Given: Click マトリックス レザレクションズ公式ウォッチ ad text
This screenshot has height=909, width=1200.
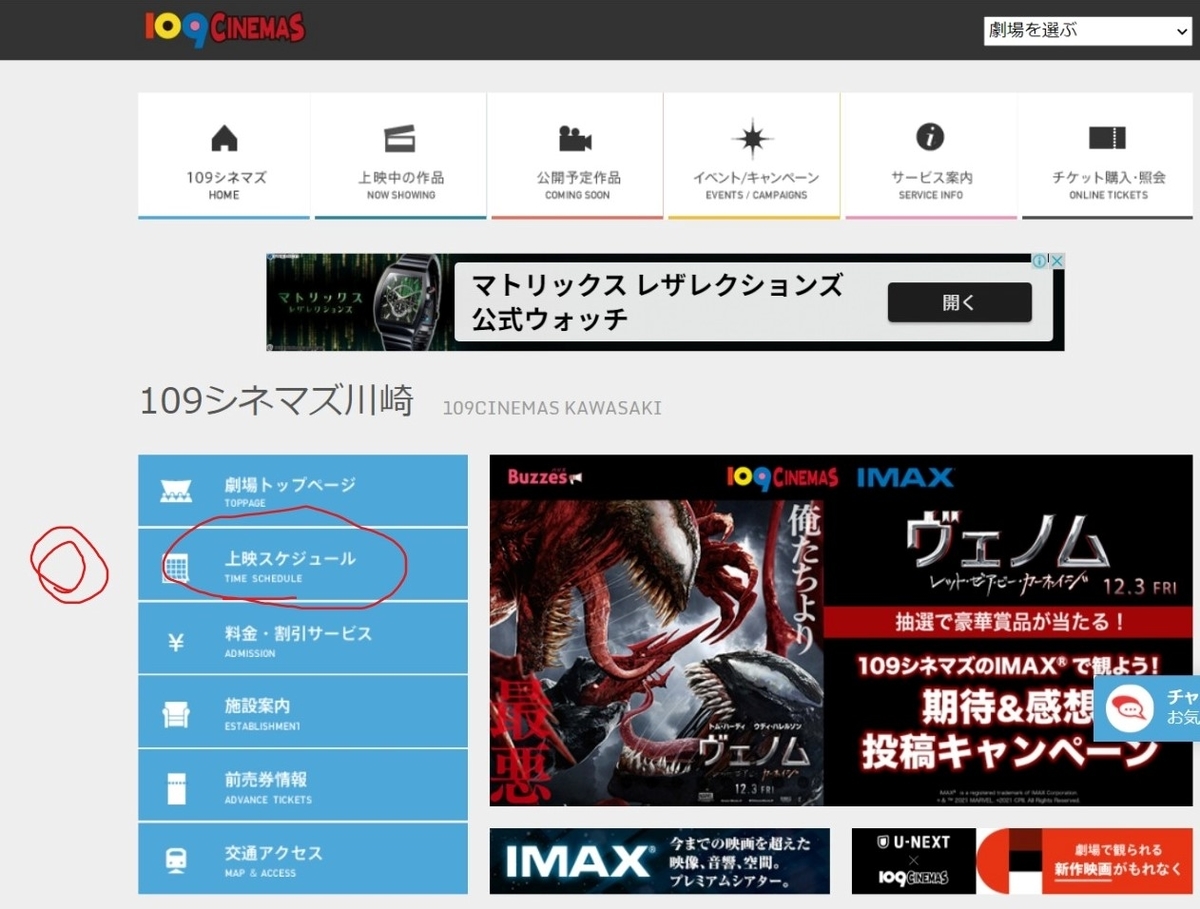Looking at the screenshot, I should coord(658,302).
